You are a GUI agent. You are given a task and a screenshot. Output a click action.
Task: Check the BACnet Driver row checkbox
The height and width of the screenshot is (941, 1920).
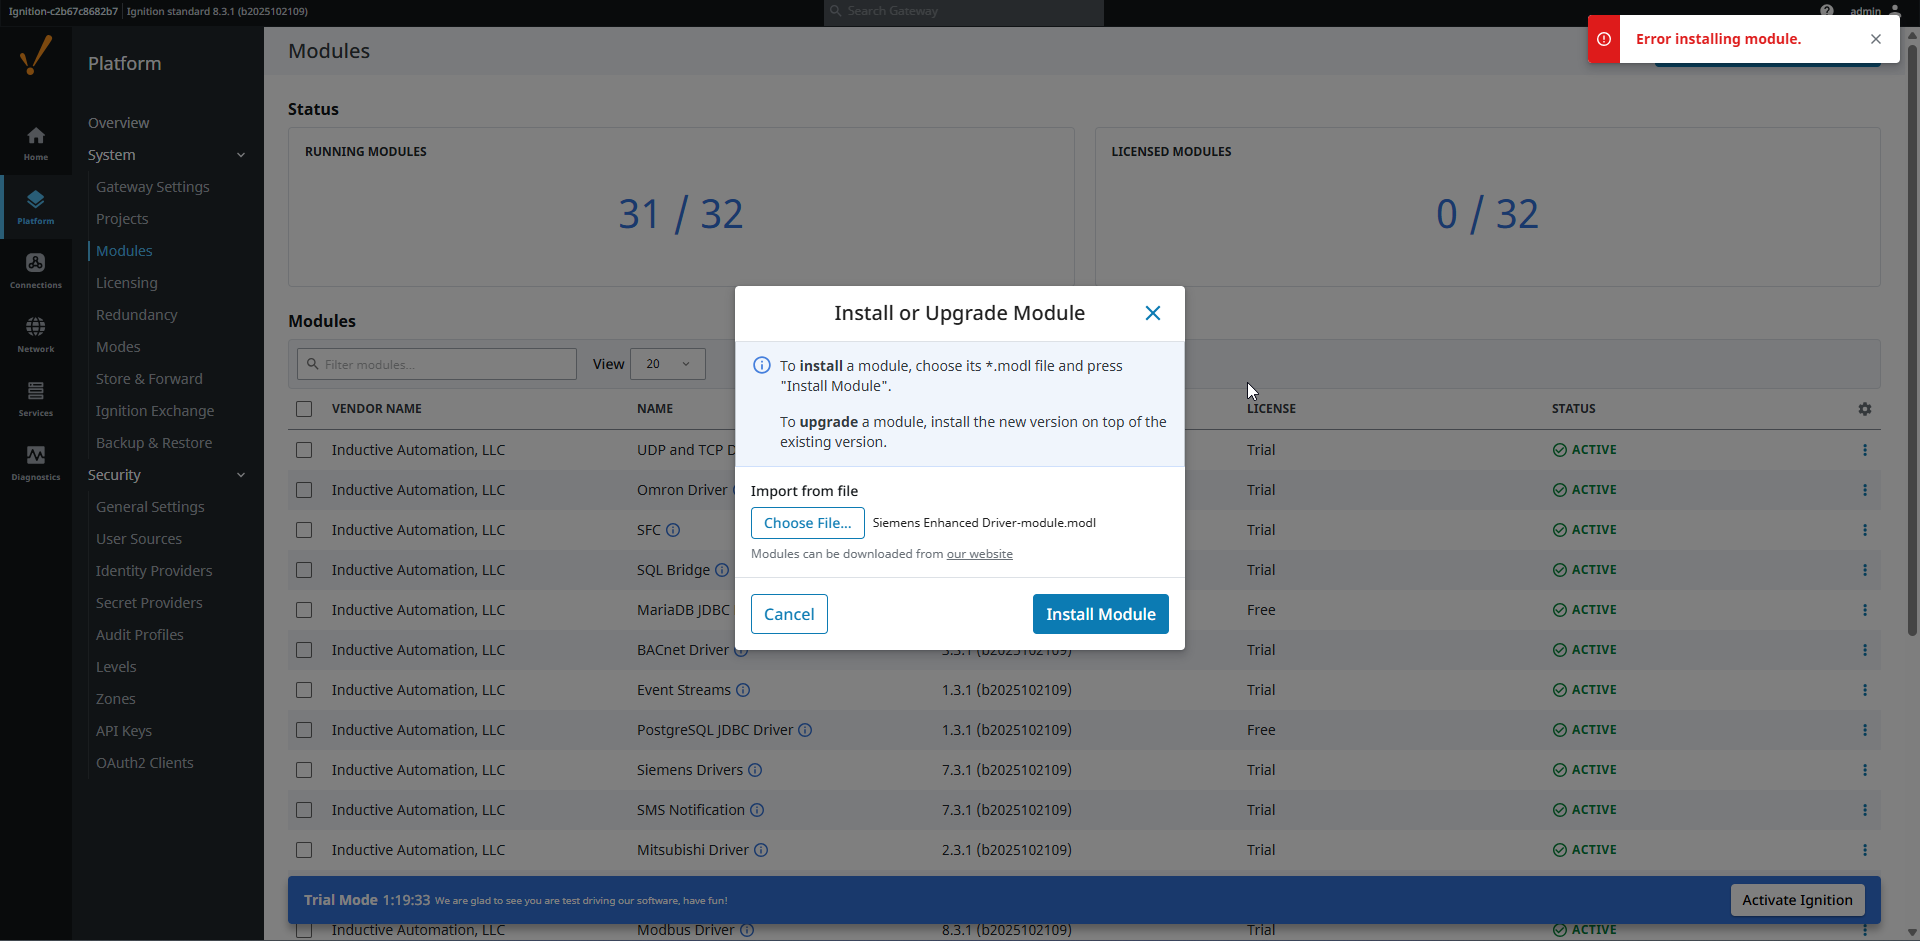point(304,650)
